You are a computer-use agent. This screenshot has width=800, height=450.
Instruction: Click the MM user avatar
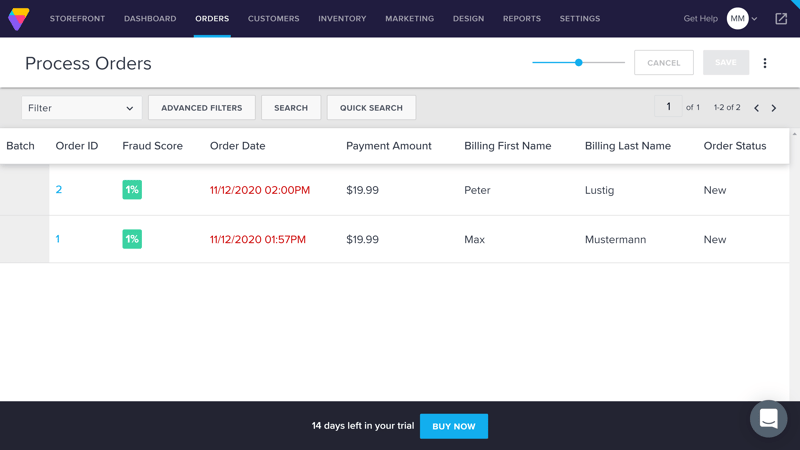pyautogui.click(x=737, y=18)
